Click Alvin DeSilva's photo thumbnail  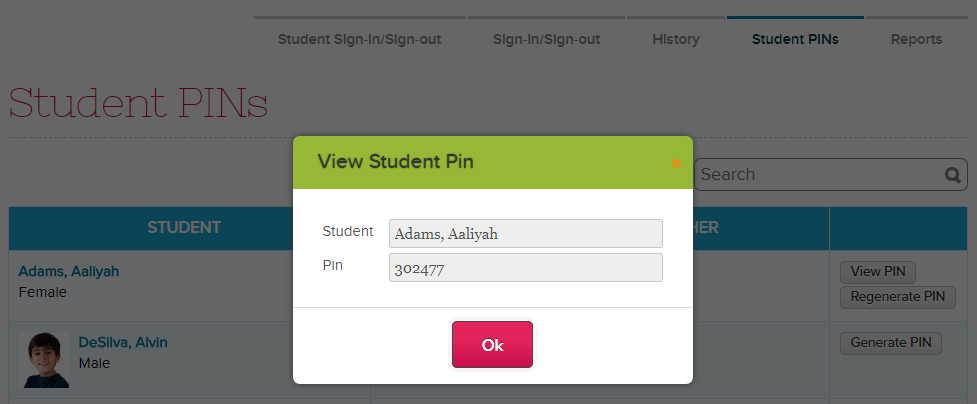44,360
